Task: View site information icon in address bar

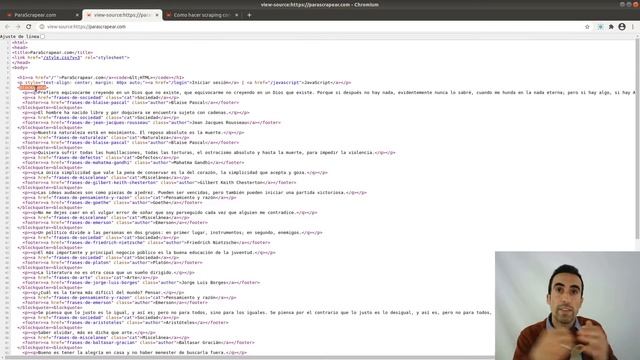Action: click(42, 27)
